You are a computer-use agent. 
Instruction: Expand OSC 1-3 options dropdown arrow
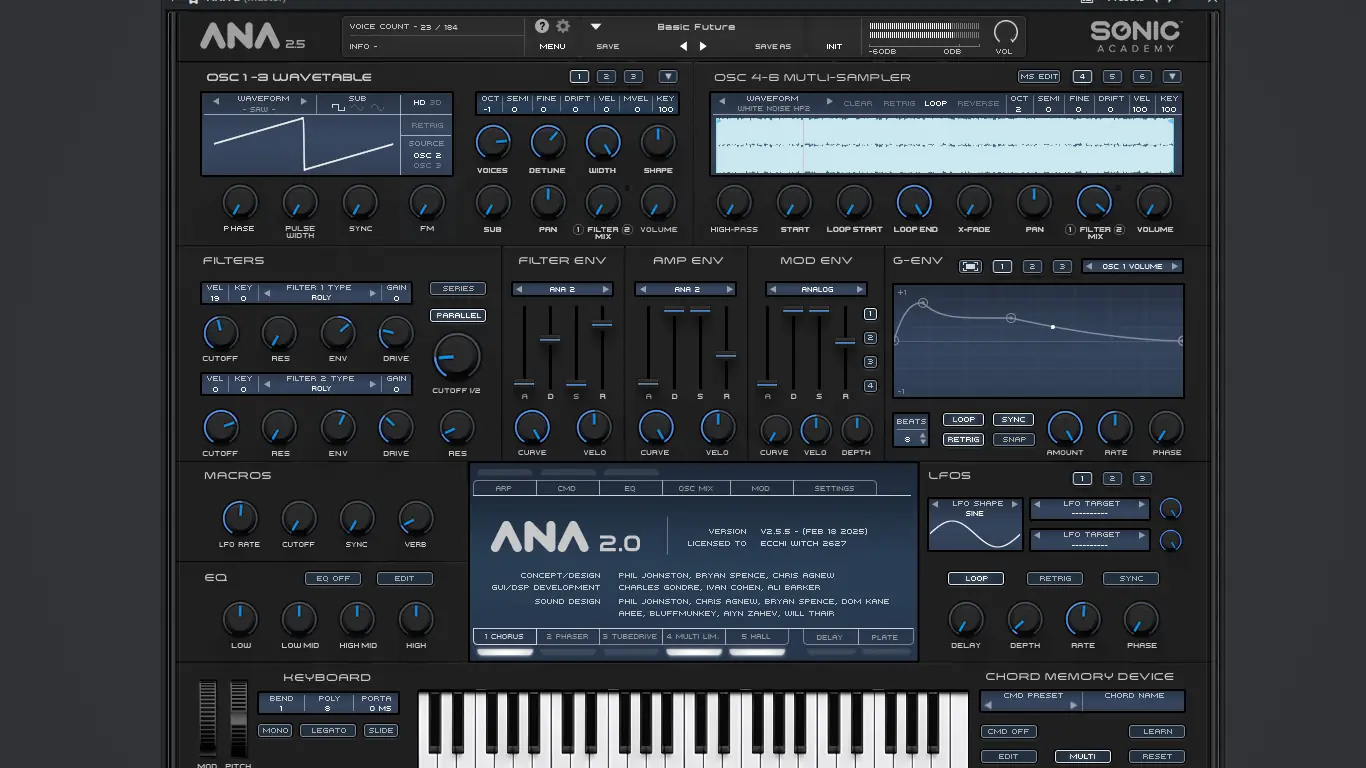coord(668,76)
